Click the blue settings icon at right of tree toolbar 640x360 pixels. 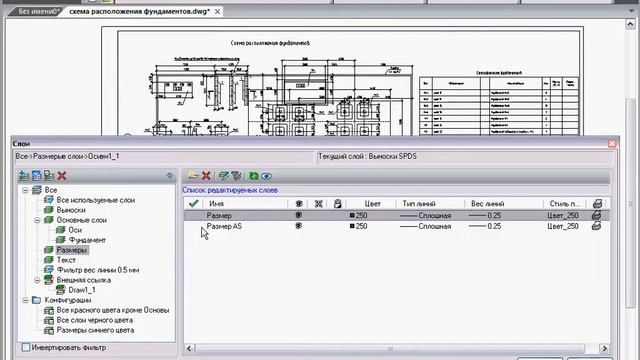point(170,176)
